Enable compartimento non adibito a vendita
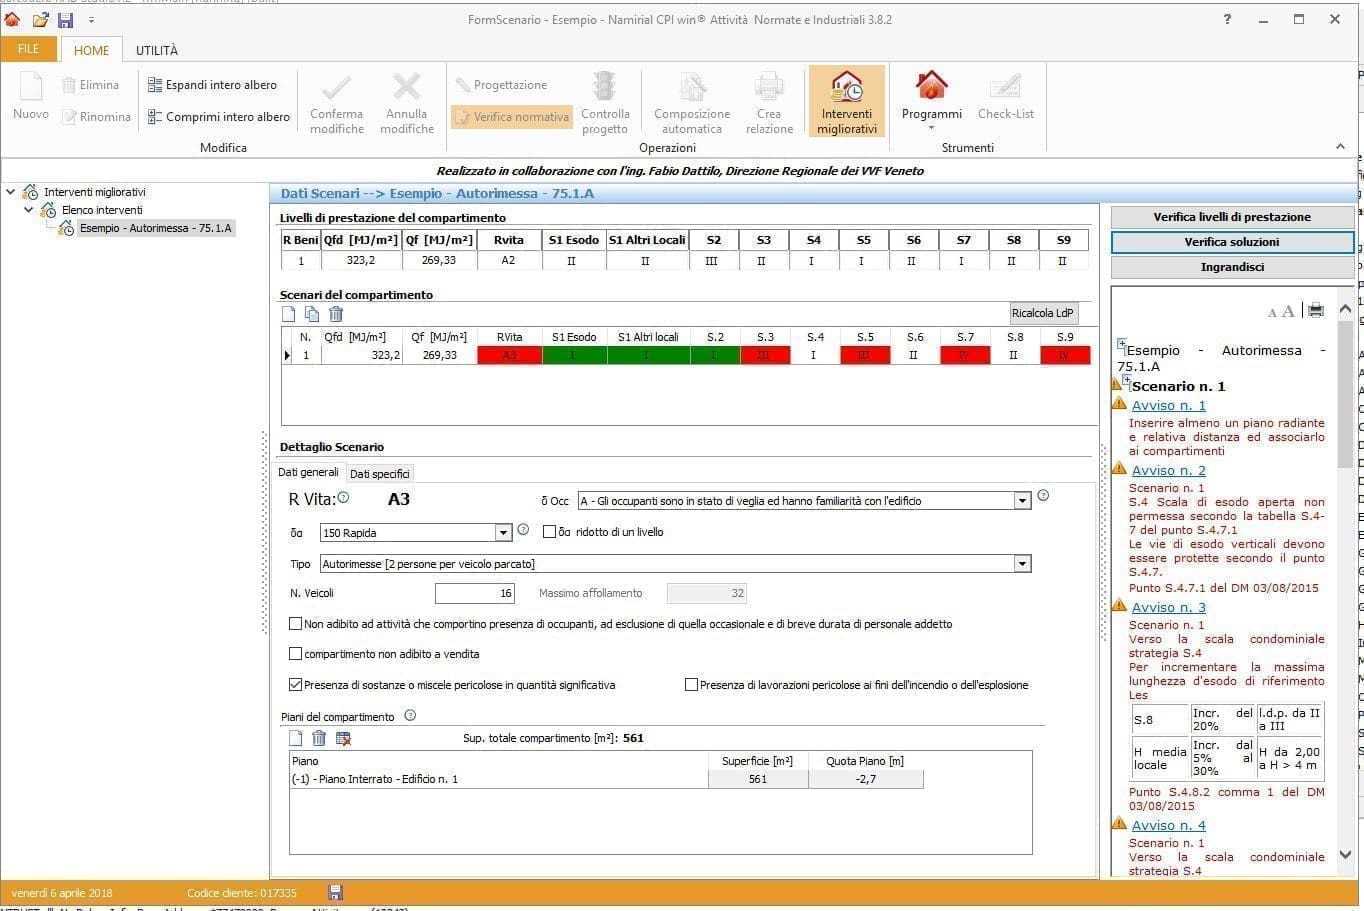This screenshot has height=911, width=1364. (x=295, y=654)
